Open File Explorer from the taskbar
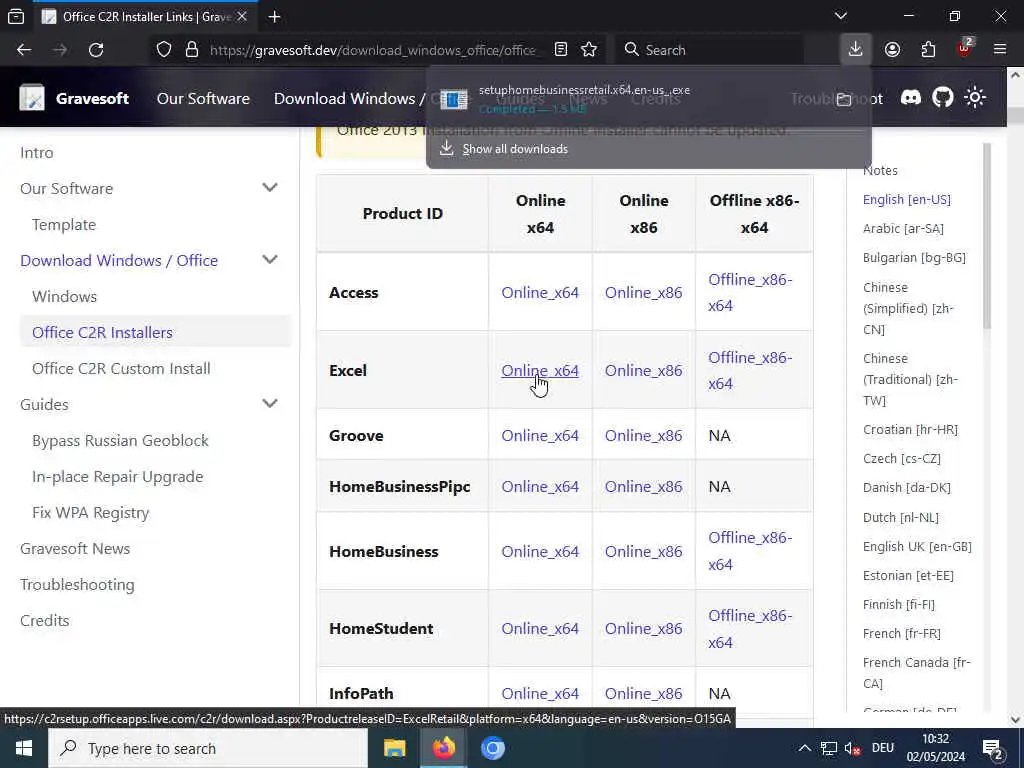The width and height of the screenshot is (1024, 768). [394, 748]
